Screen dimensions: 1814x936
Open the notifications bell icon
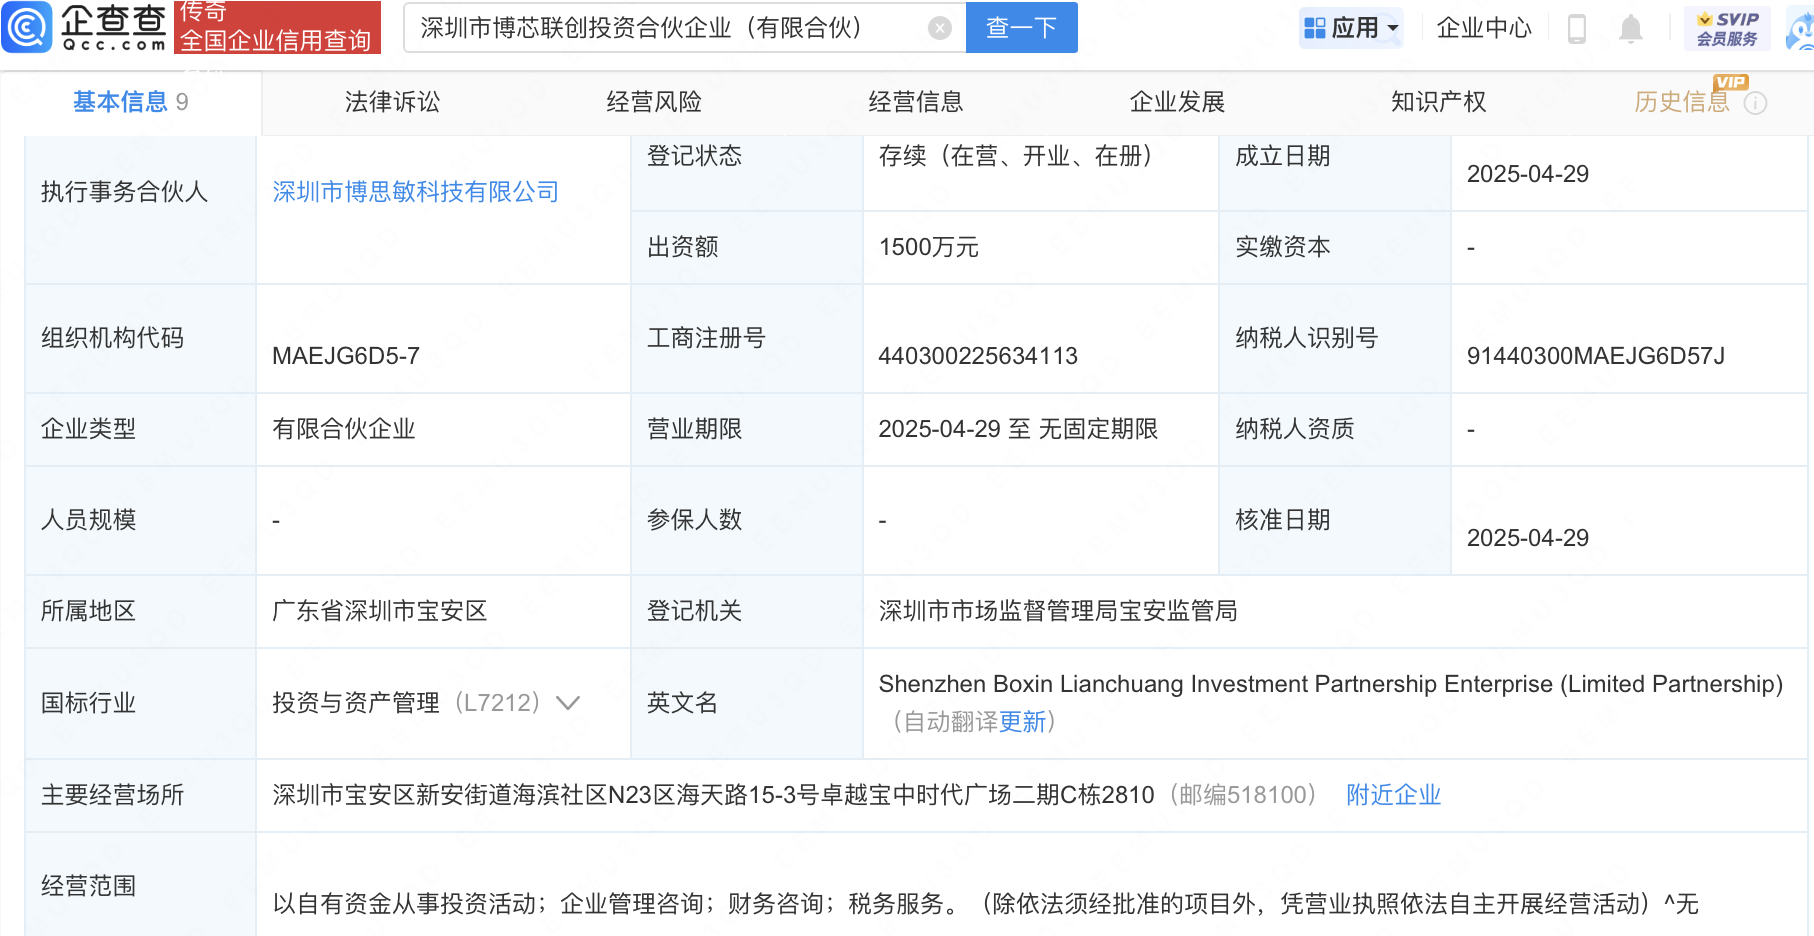pos(1631,28)
